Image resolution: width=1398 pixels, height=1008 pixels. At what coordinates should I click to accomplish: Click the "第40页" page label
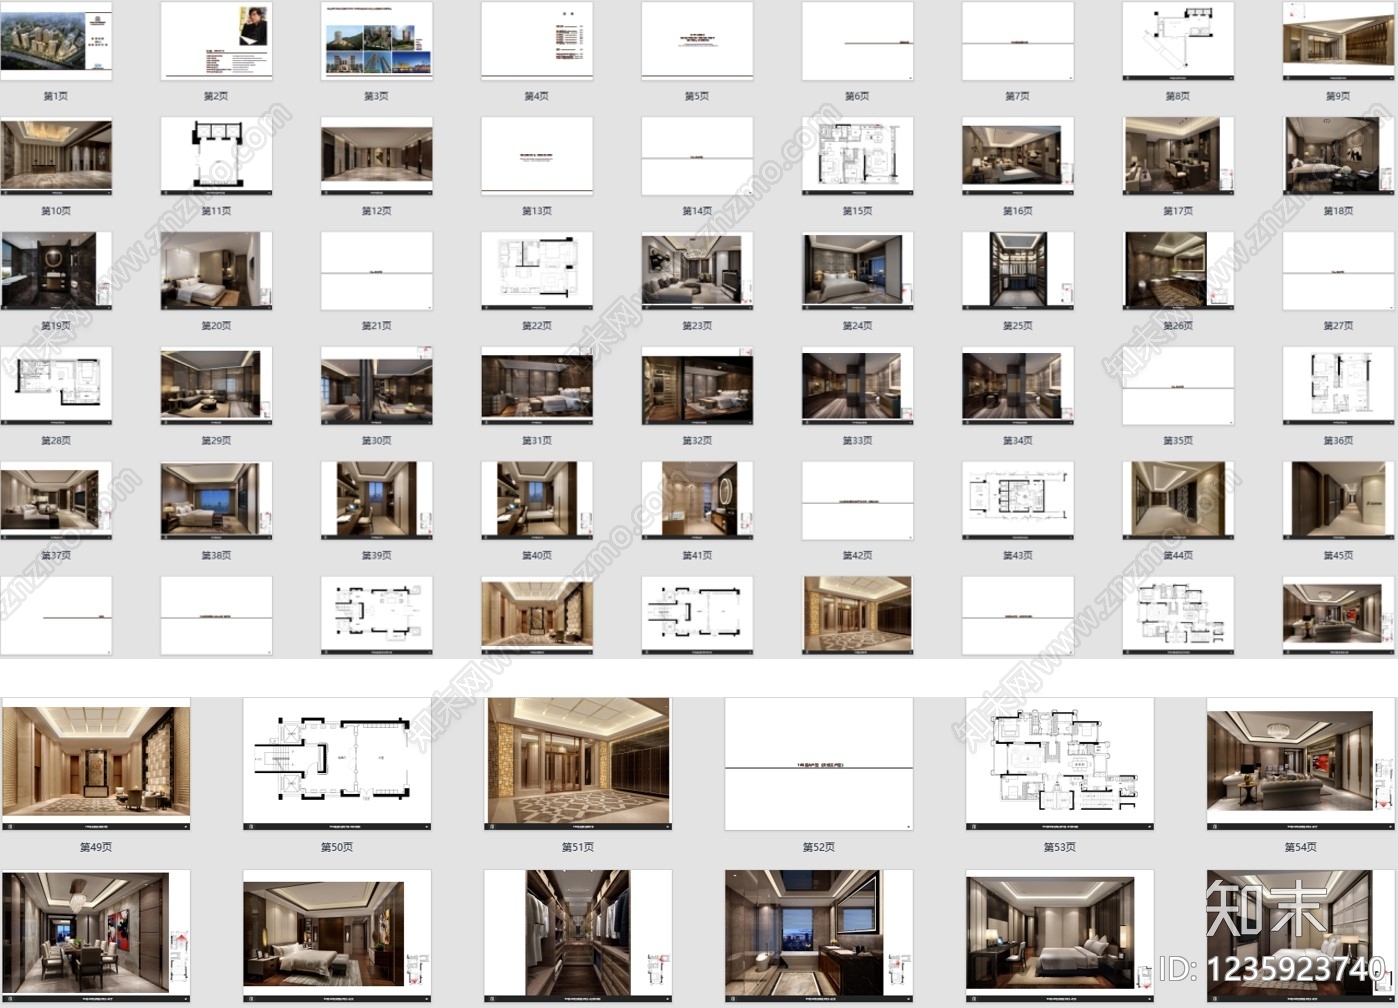click(537, 556)
